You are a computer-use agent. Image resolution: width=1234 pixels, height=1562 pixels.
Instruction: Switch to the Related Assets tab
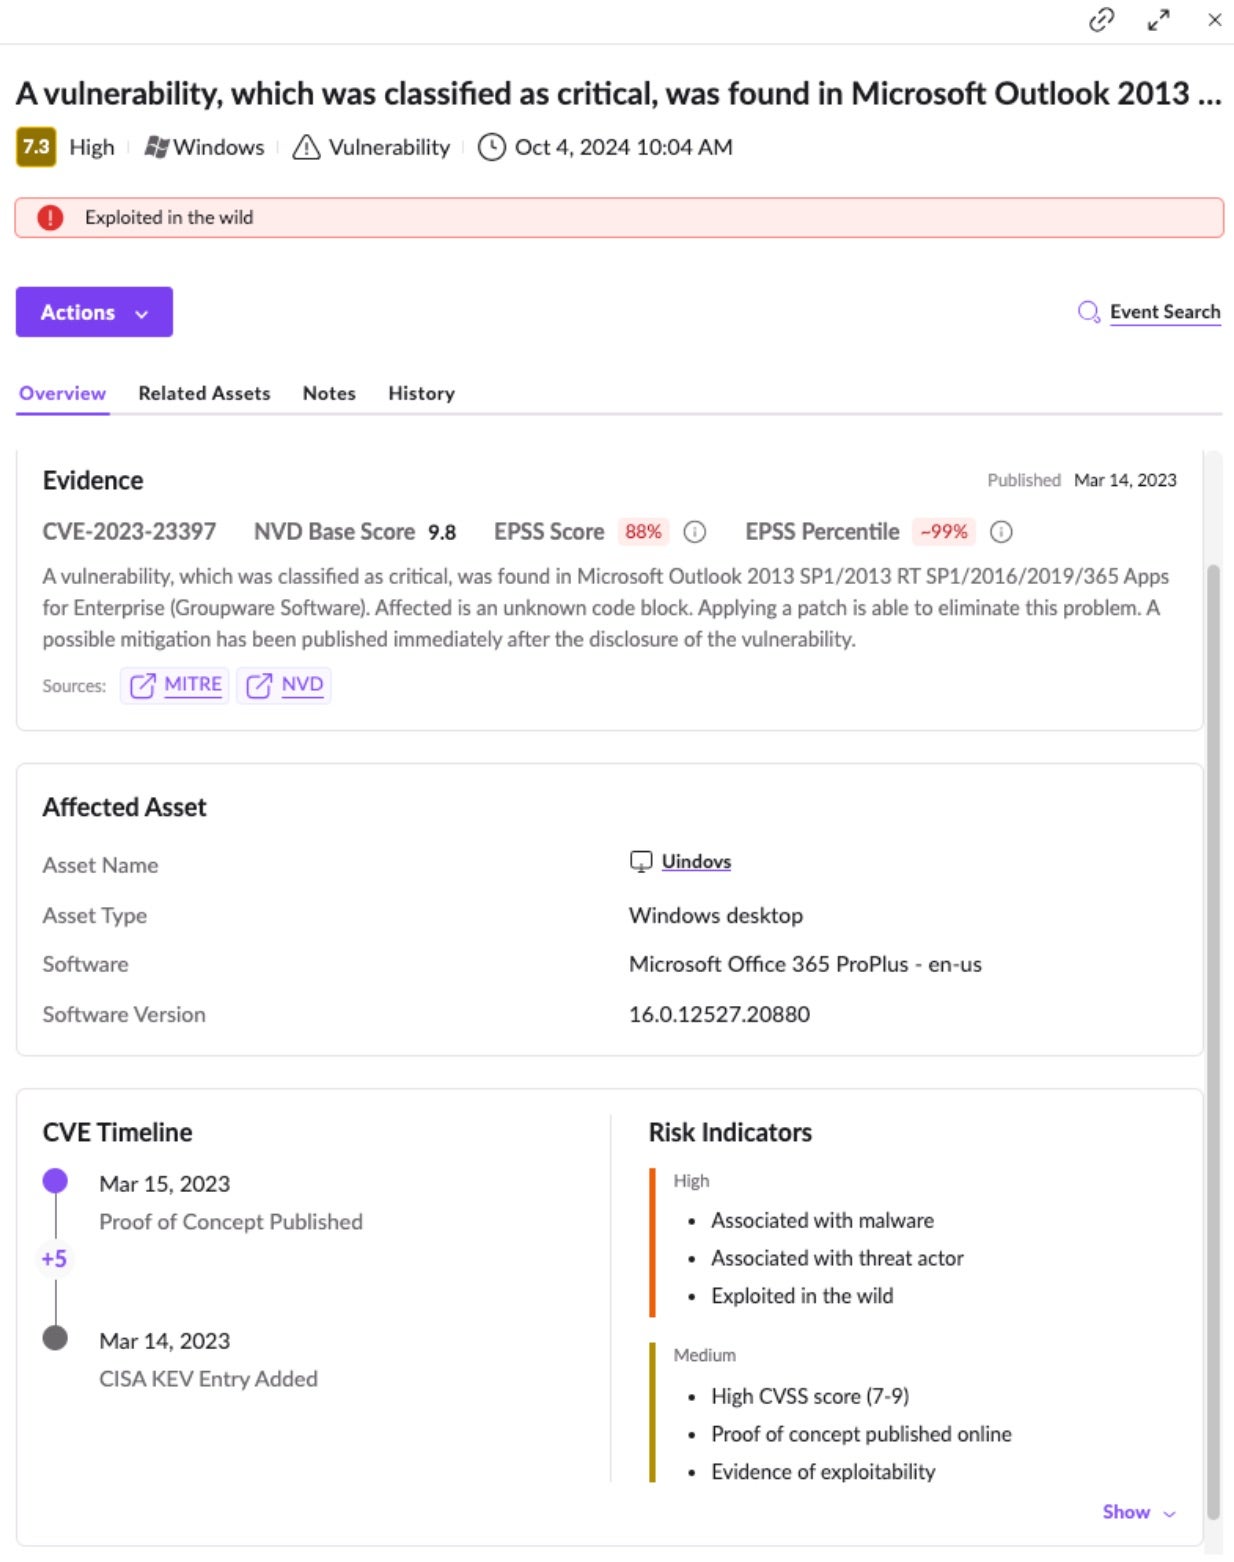click(204, 393)
